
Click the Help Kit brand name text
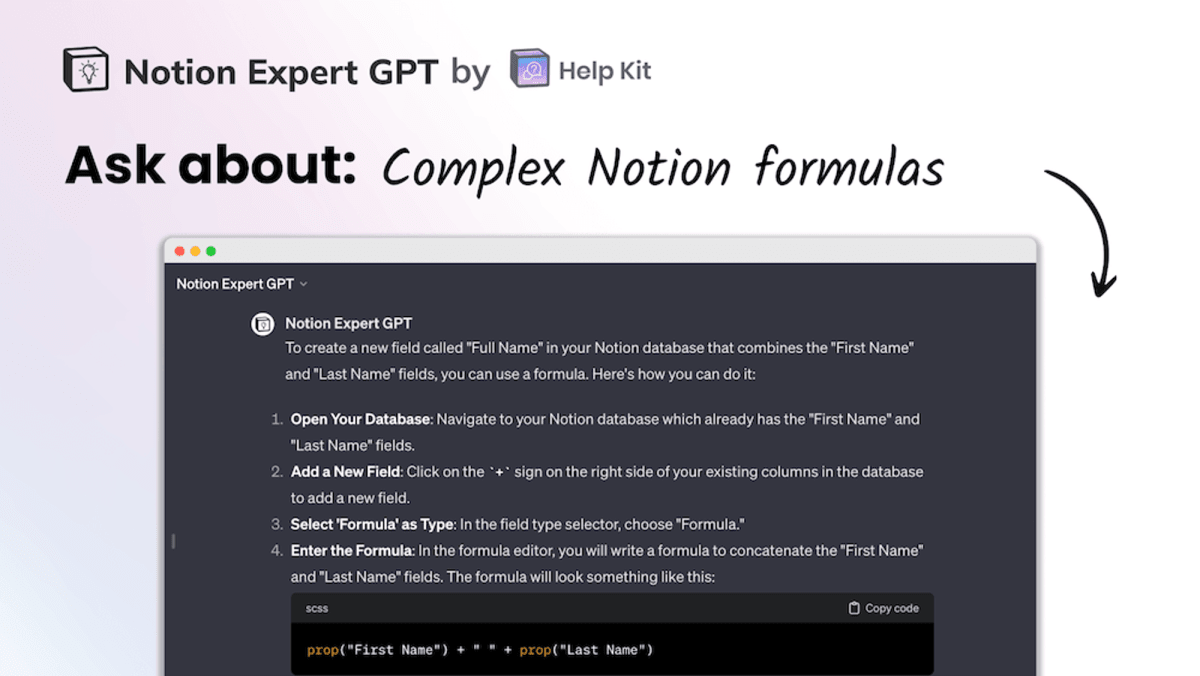click(x=605, y=71)
